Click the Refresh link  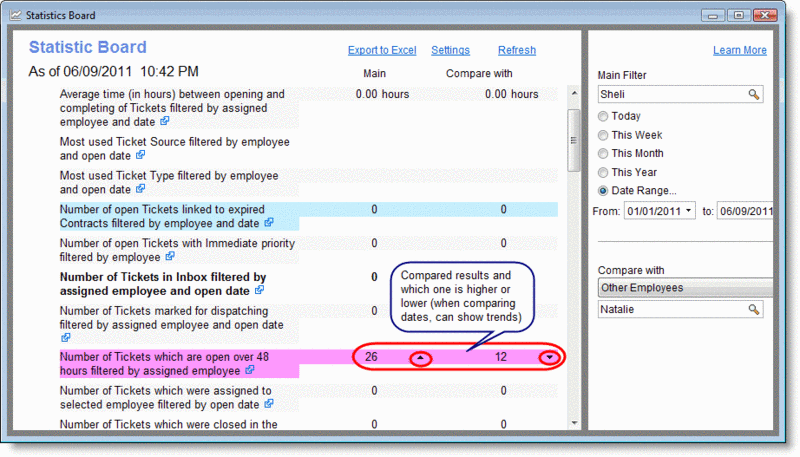pos(516,50)
